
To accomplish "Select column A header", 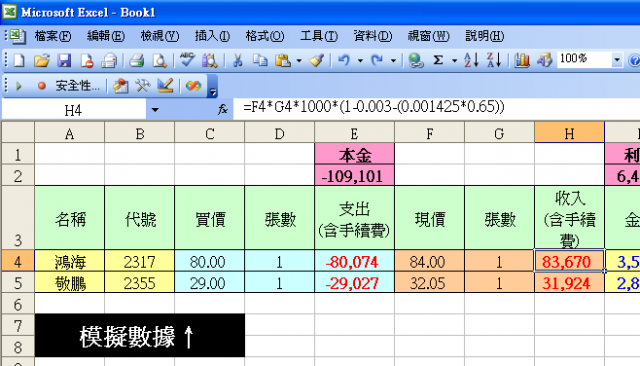I will [x=69, y=133].
